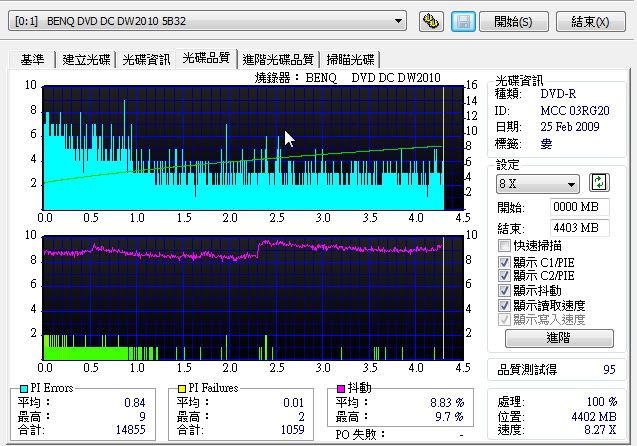Image resolution: width=637 pixels, height=446 pixels.
Task: Click the 結束 4403 MB input field
Action: [x=579, y=228]
